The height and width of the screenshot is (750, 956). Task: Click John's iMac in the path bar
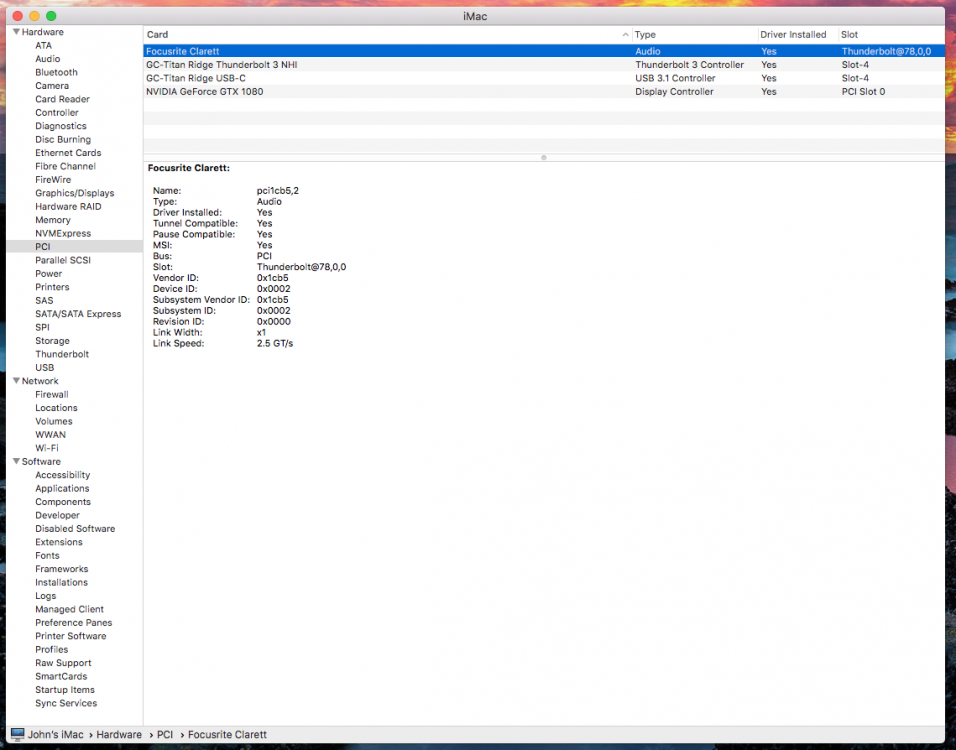tap(55, 734)
